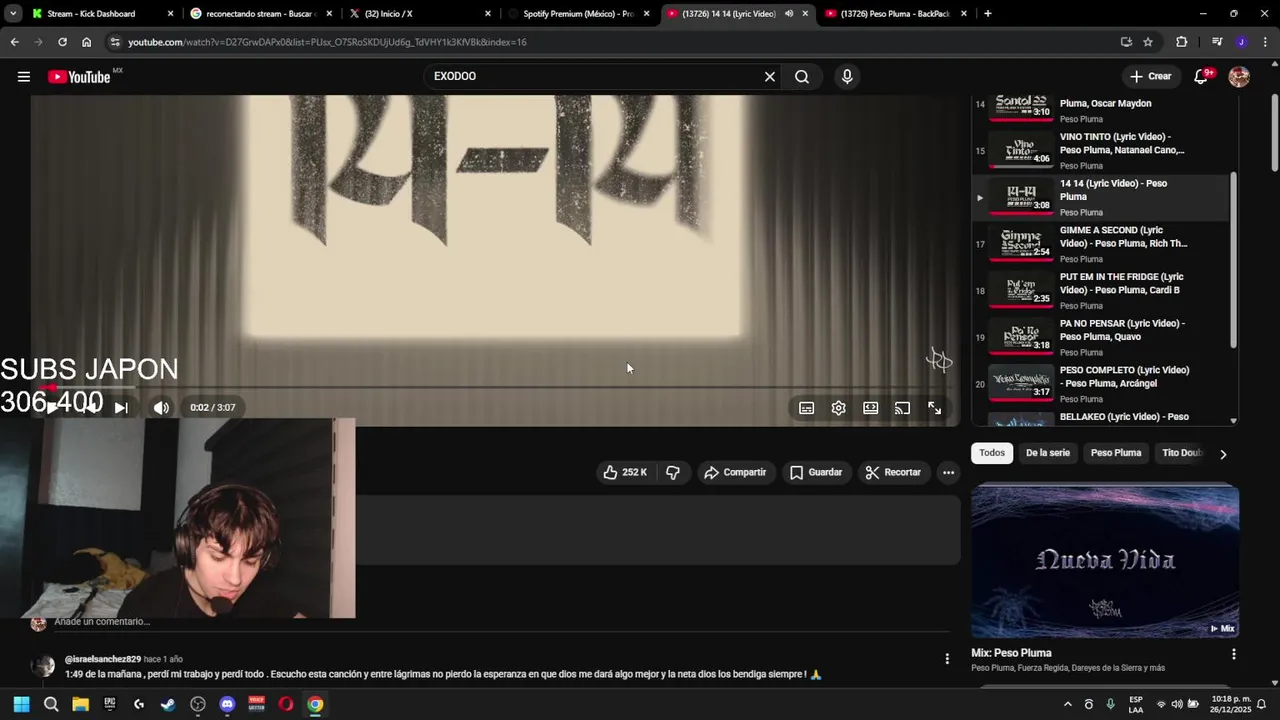Open options for Mix: Peso Pluma

coord(1233,654)
